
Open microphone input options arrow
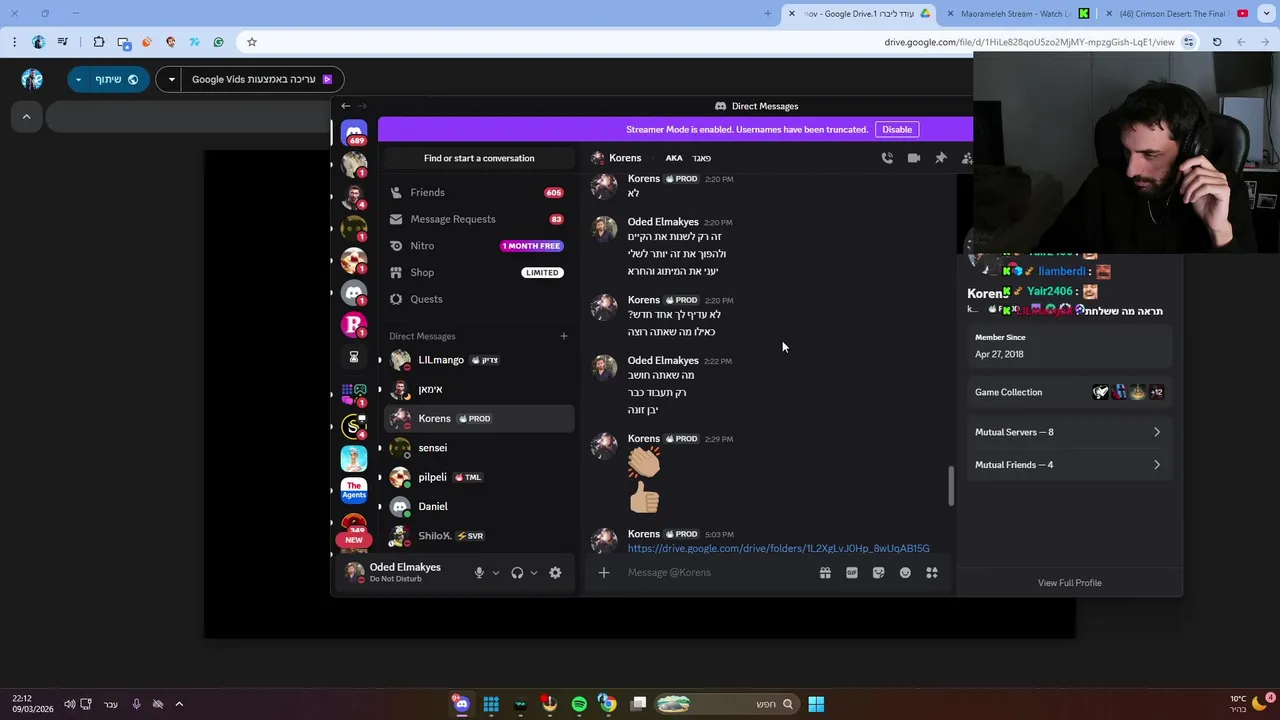pyautogui.click(x=496, y=573)
